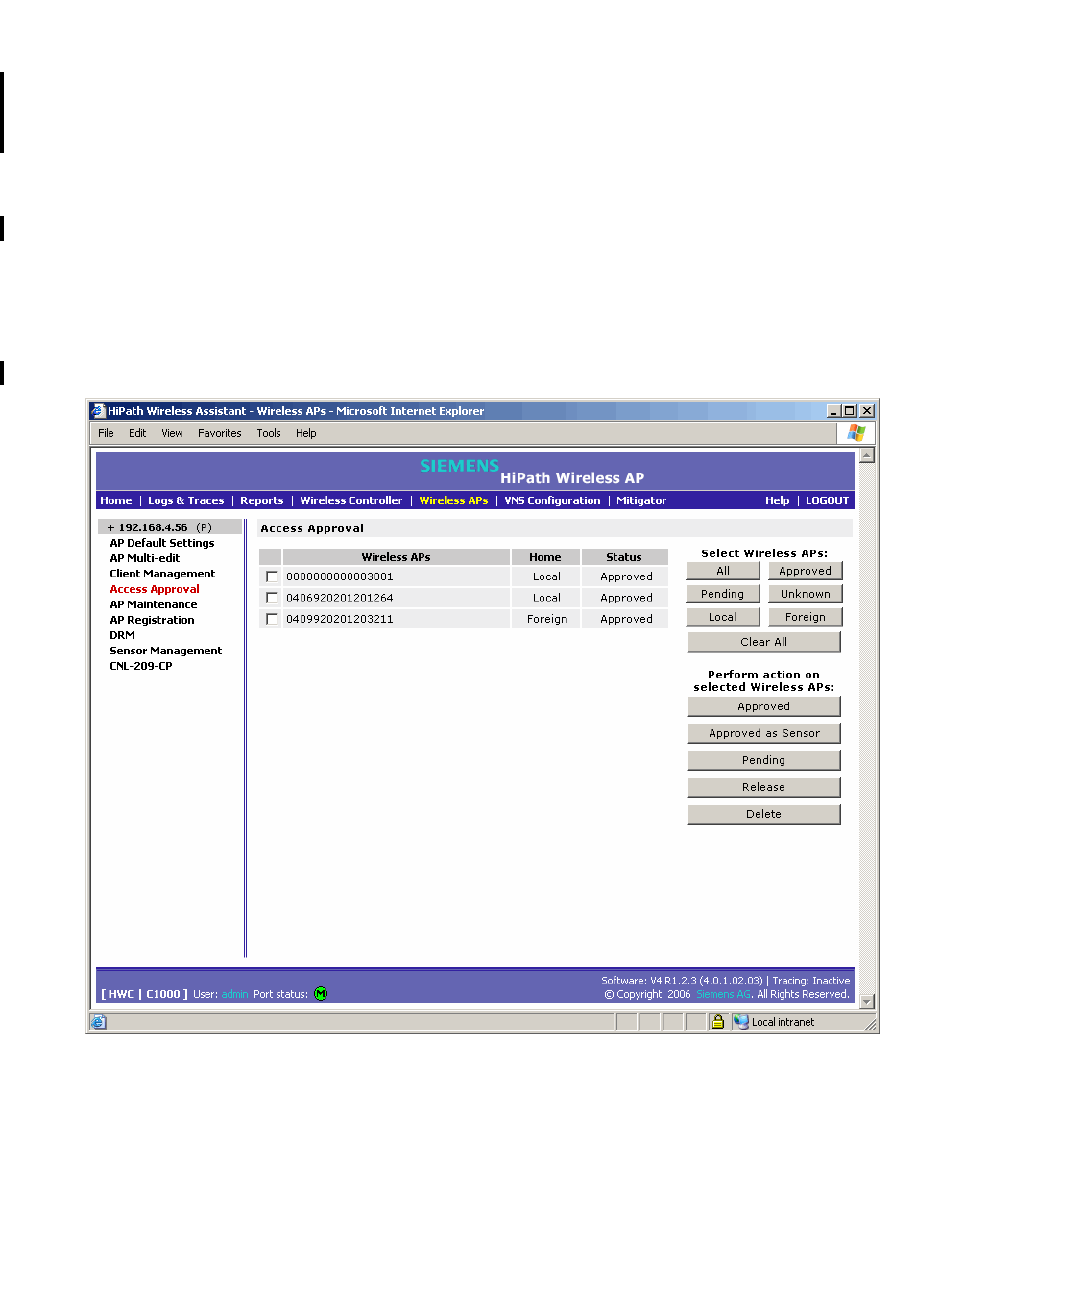Screen dimensions: 1077x1314
Task: Click the Internet Explorer icon in title bar
Action: [x=97, y=411]
